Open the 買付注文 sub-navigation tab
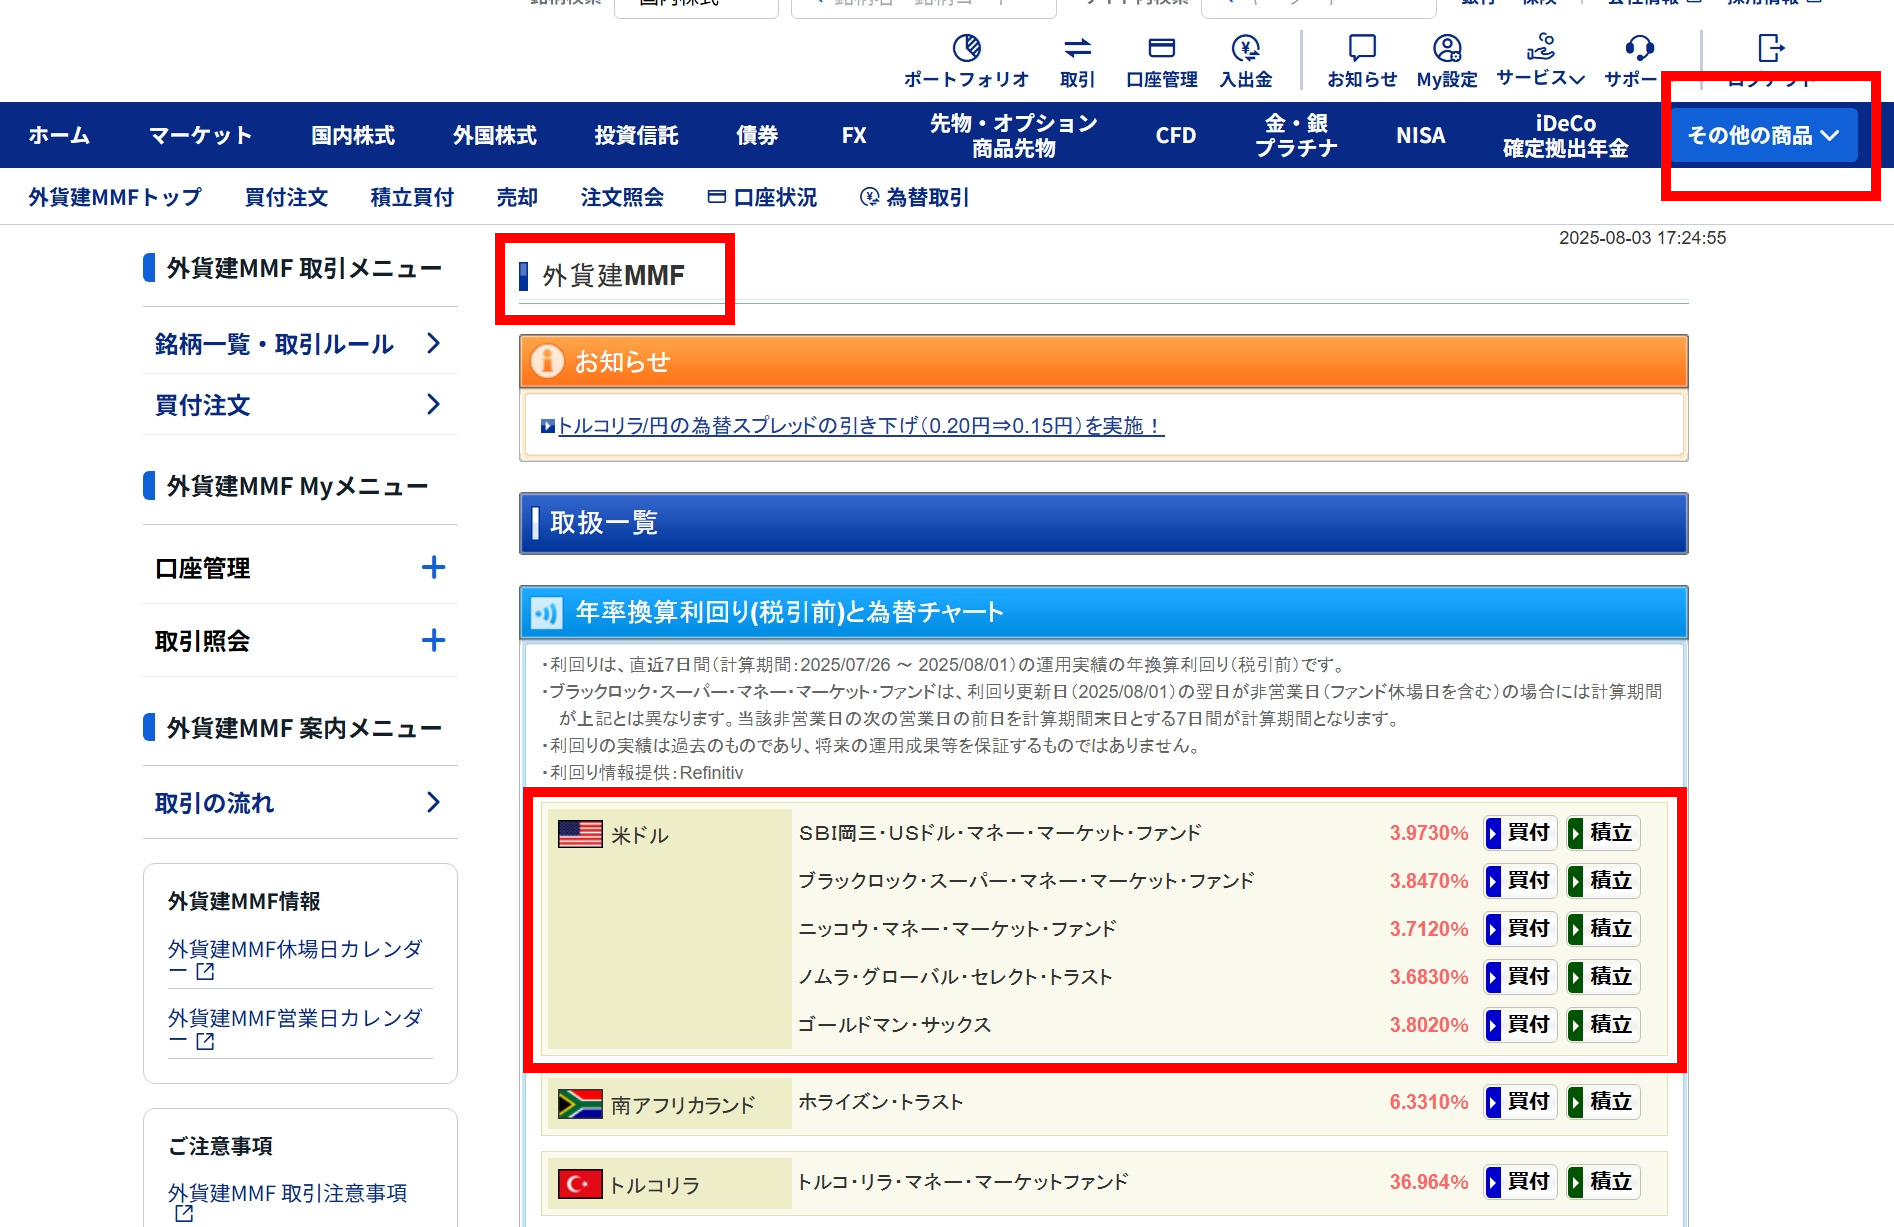Image resolution: width=1894 pixels, height=1227 pixels. click(286, 197)
